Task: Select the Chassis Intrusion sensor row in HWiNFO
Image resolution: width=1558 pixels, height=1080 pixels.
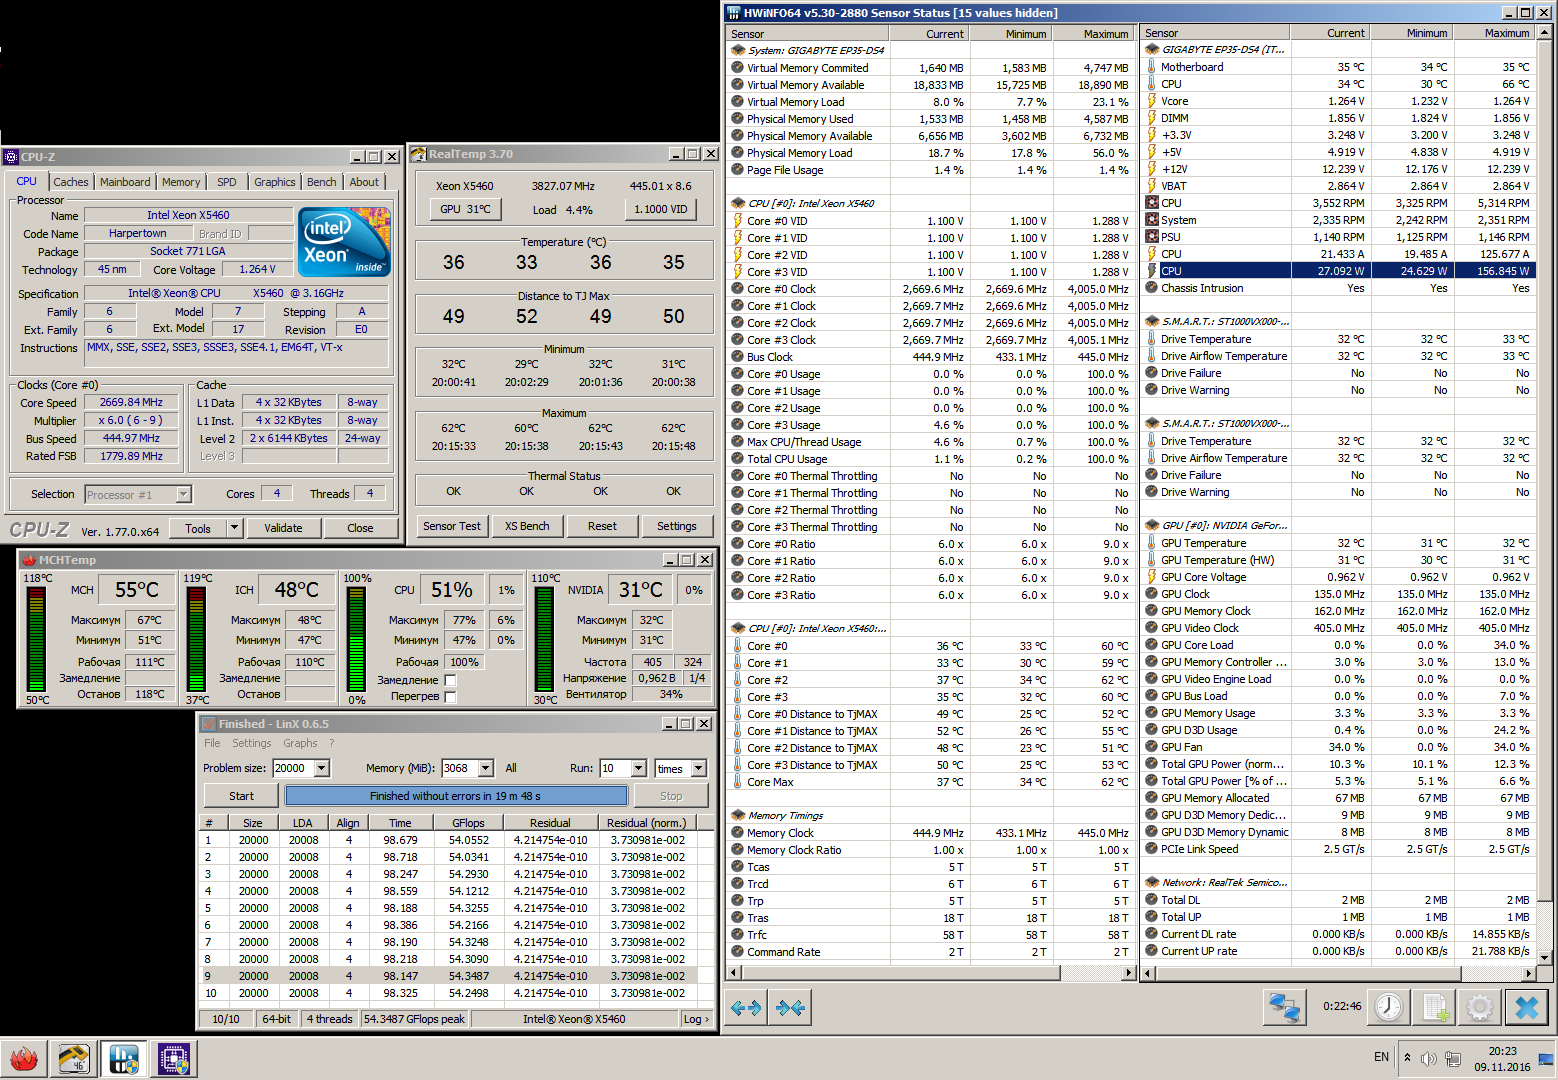Action: tap(1337, 288)
